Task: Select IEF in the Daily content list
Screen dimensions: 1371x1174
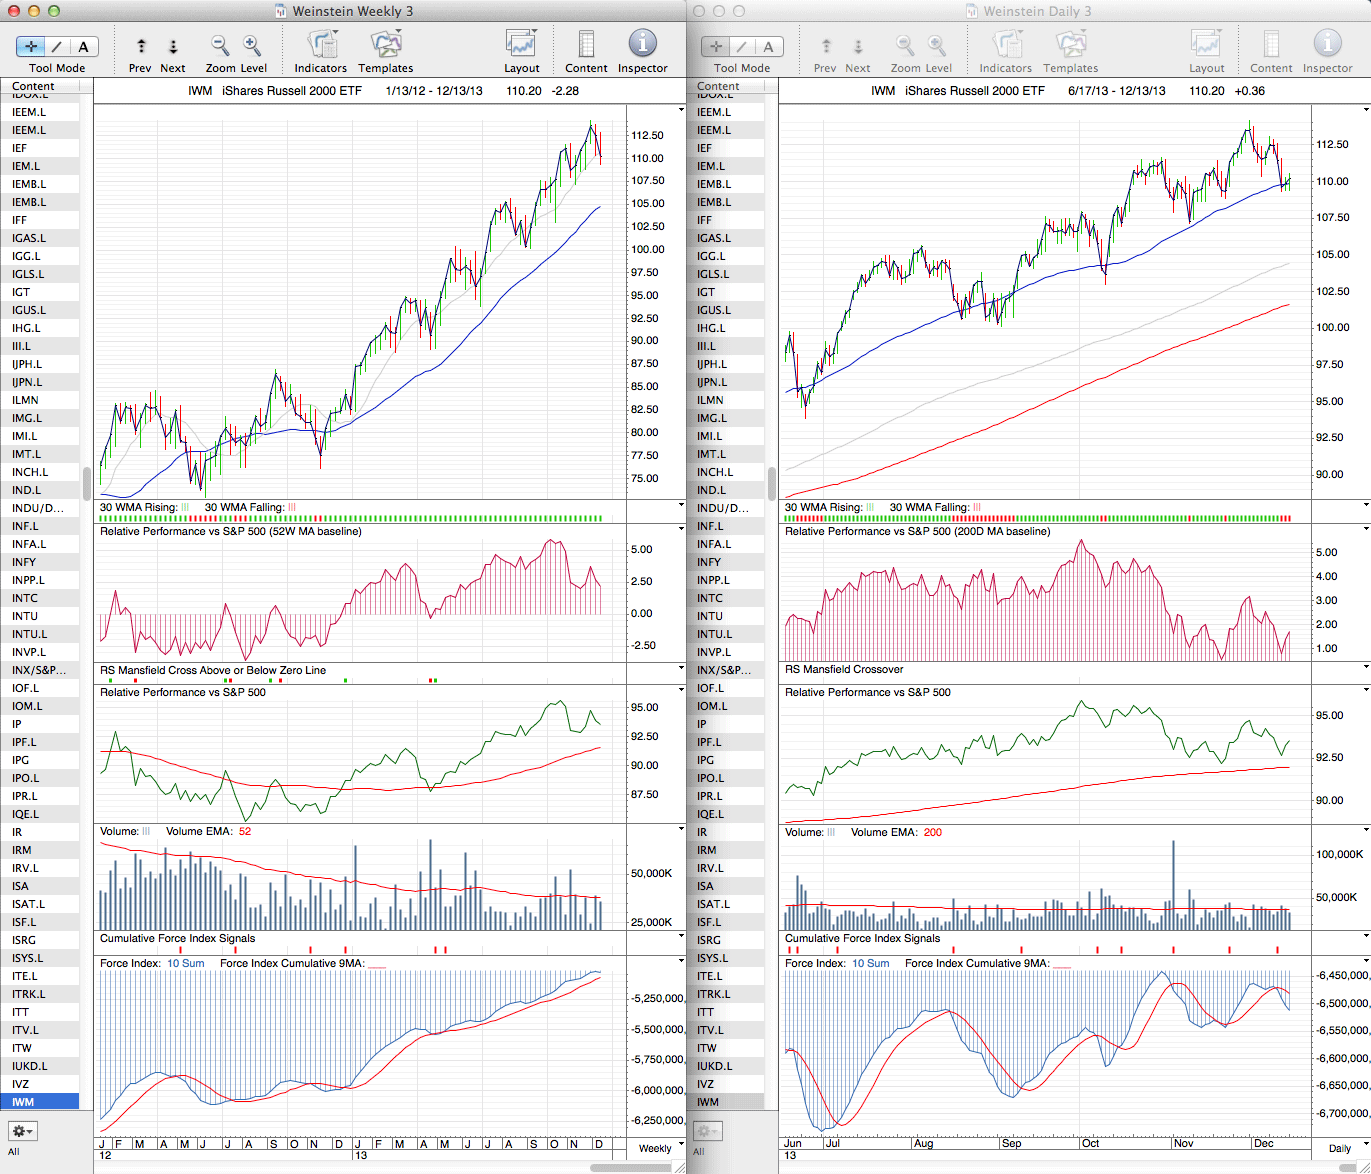Action: pos(725,147)
